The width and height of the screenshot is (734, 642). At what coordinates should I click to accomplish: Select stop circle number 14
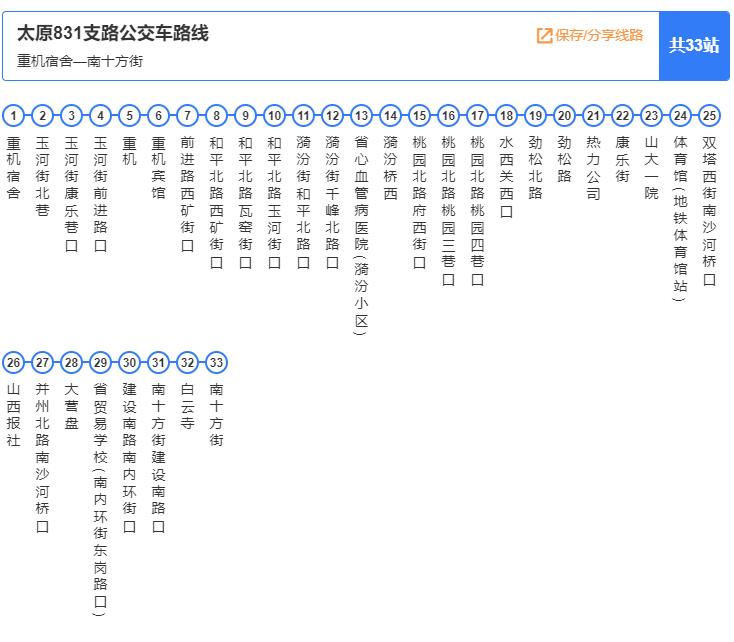tap(391, 116)
